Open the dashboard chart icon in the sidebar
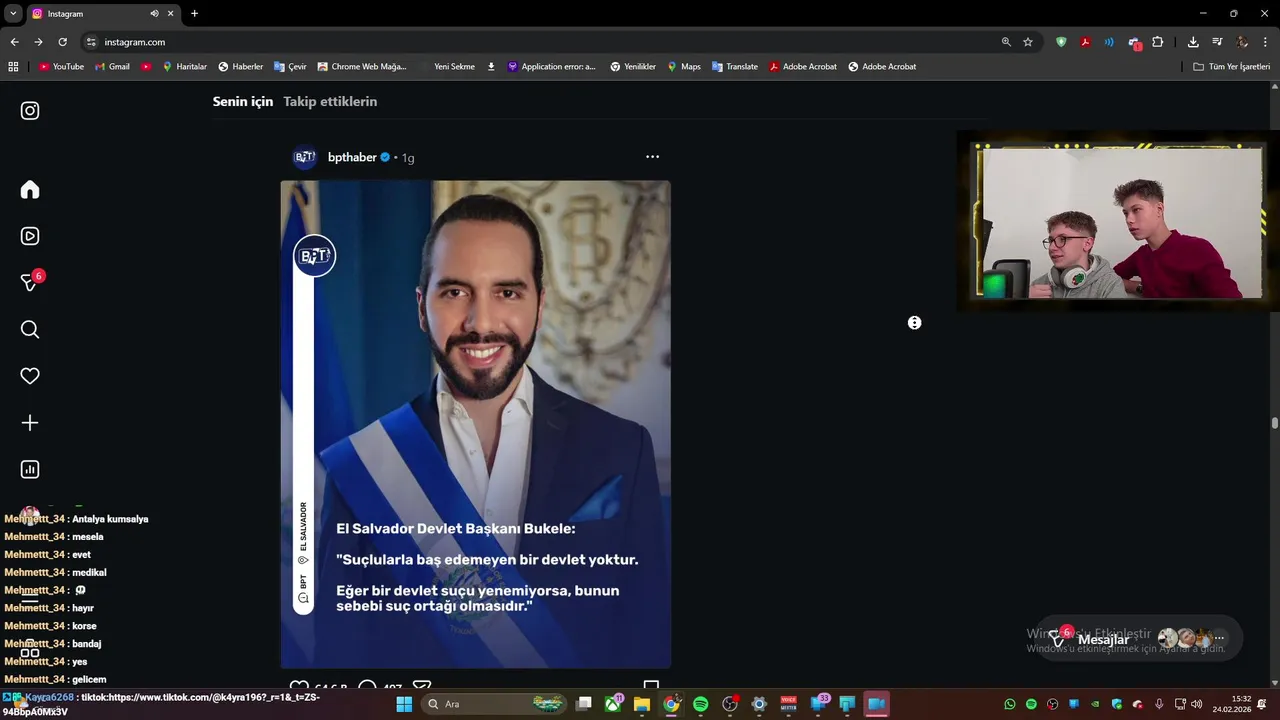This screenshot has height=720, width=1280. pyautogui.click(x=30, y=470)
